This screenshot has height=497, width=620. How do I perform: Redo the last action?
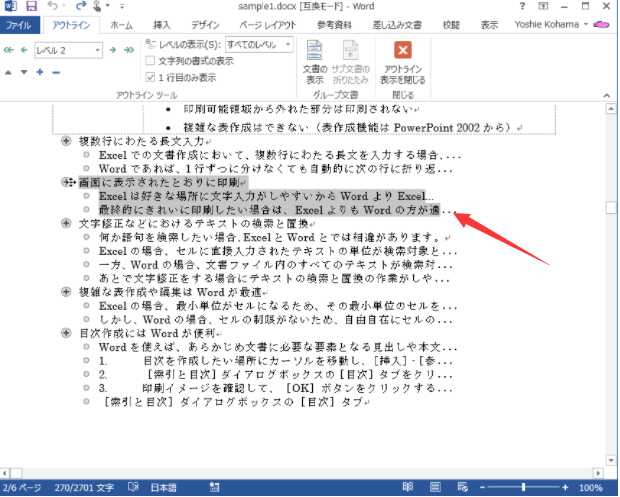pos(81,6)
